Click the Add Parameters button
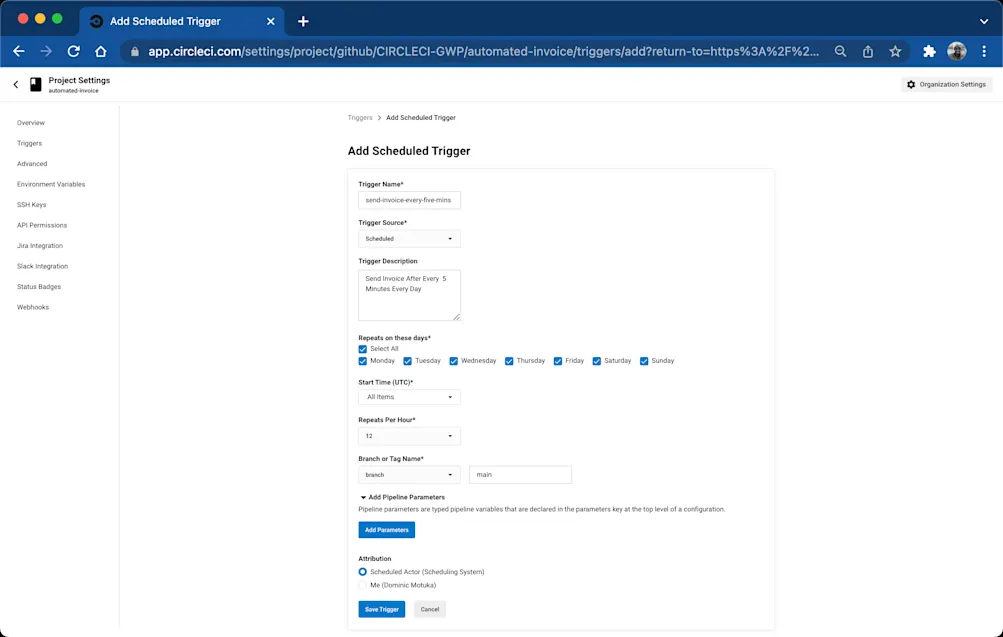 click(x=386, y=530)
